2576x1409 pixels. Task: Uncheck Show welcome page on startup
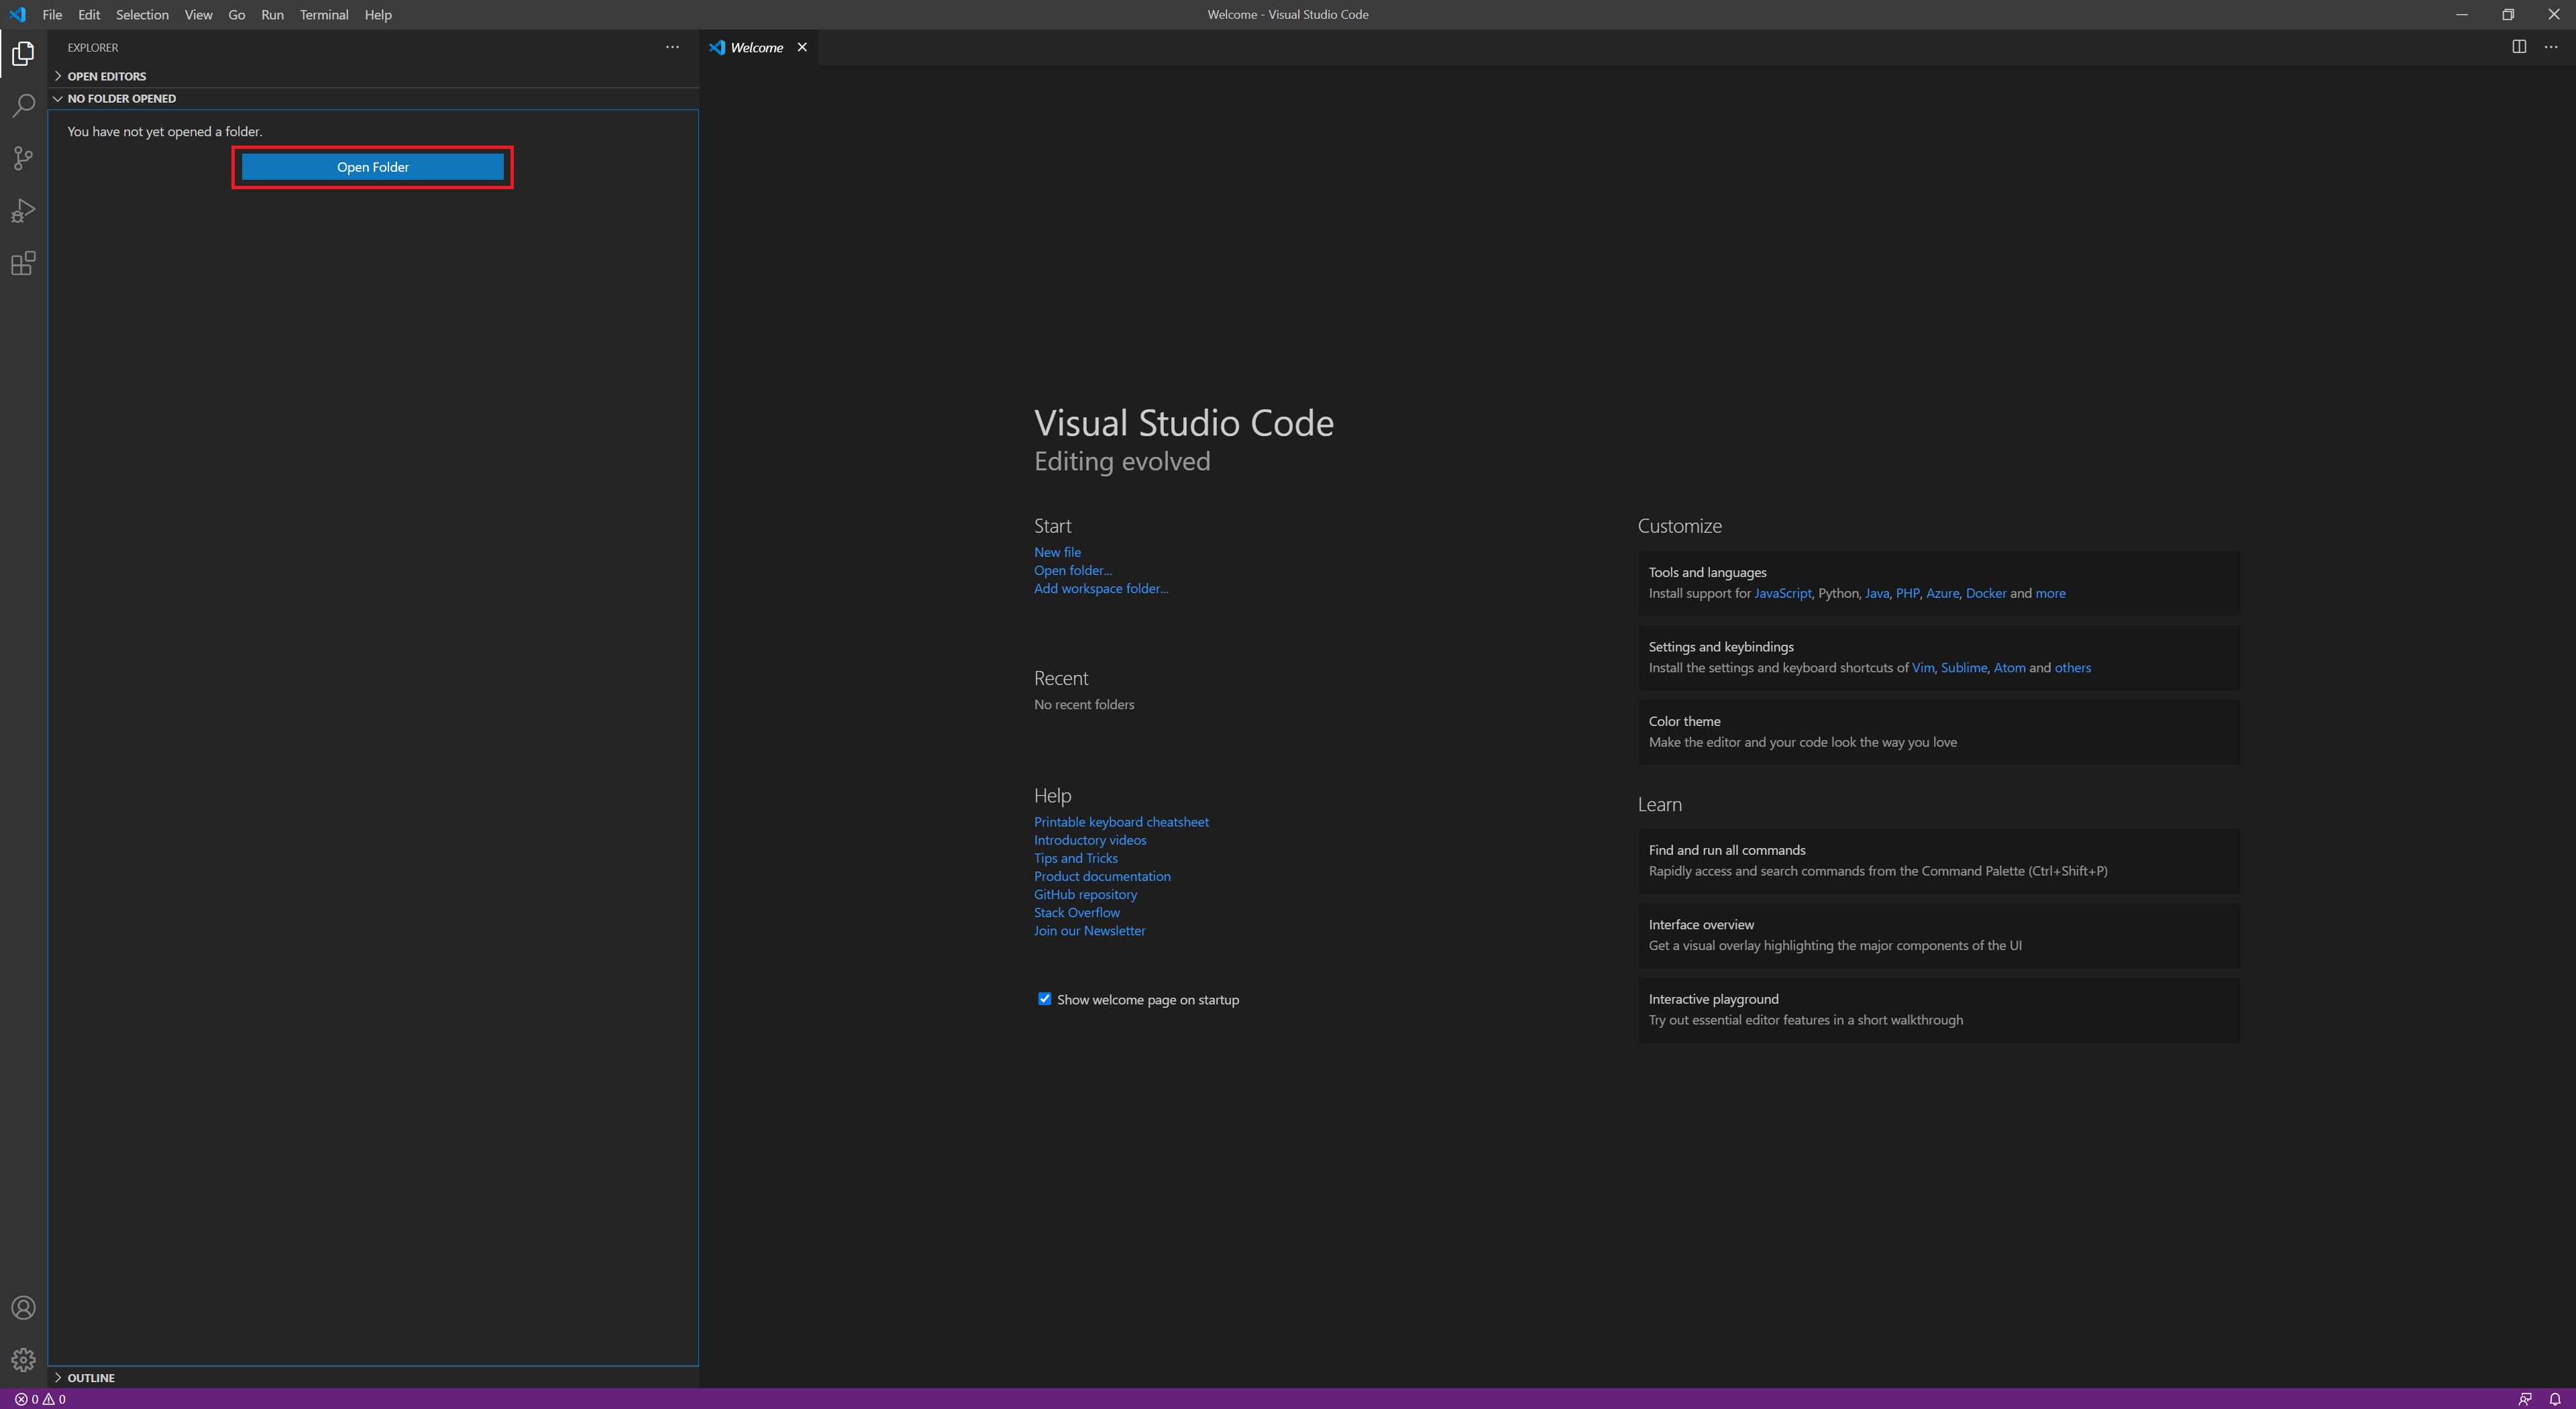pyautogui.click(x=1044, y=999)
